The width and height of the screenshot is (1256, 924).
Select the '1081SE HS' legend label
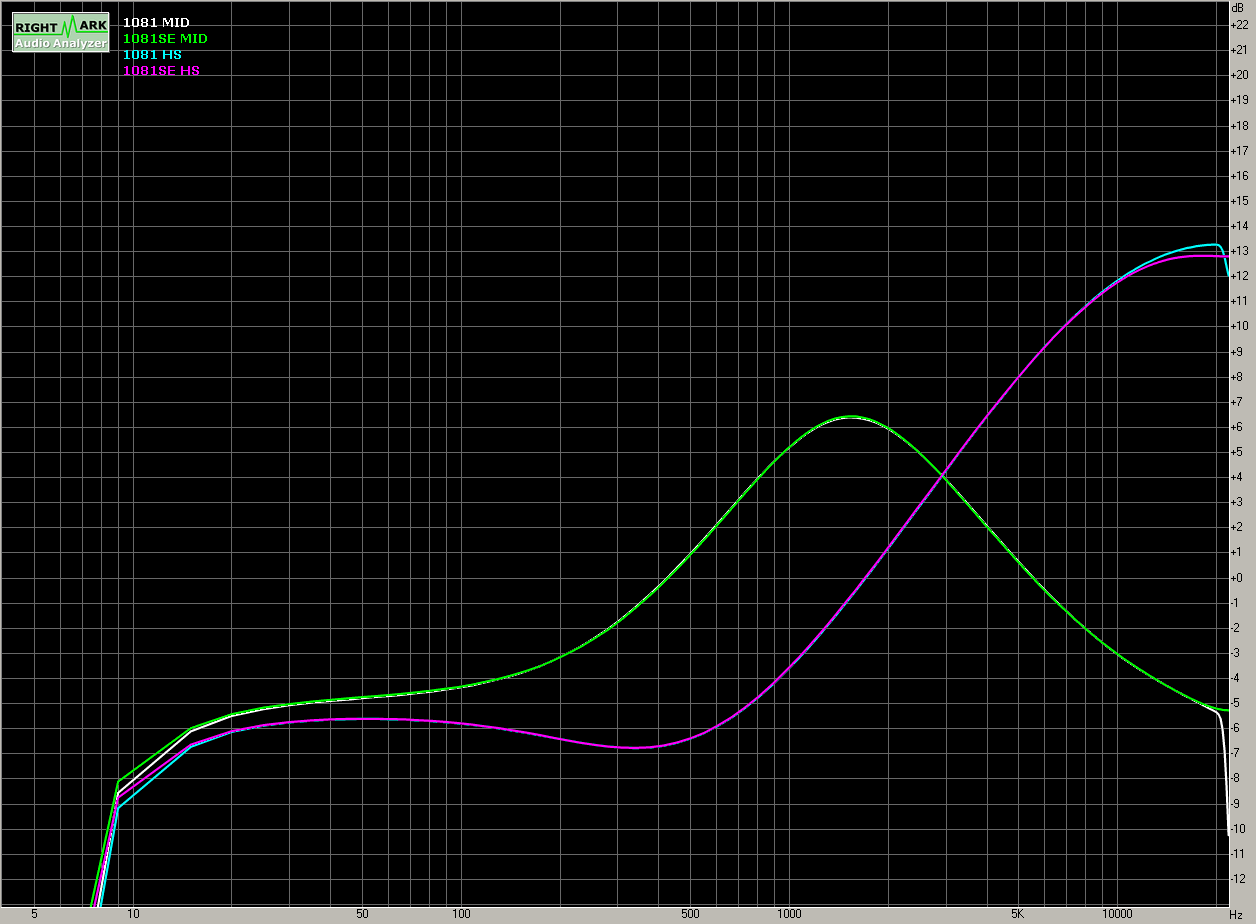click(161, 70)
